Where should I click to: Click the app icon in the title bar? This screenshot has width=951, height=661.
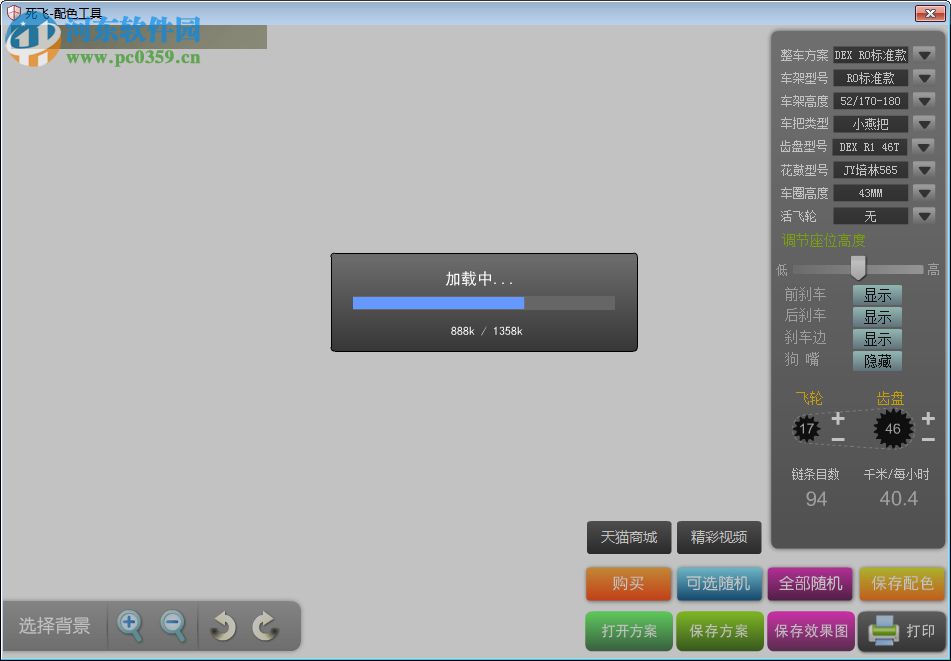coord(13,12)
